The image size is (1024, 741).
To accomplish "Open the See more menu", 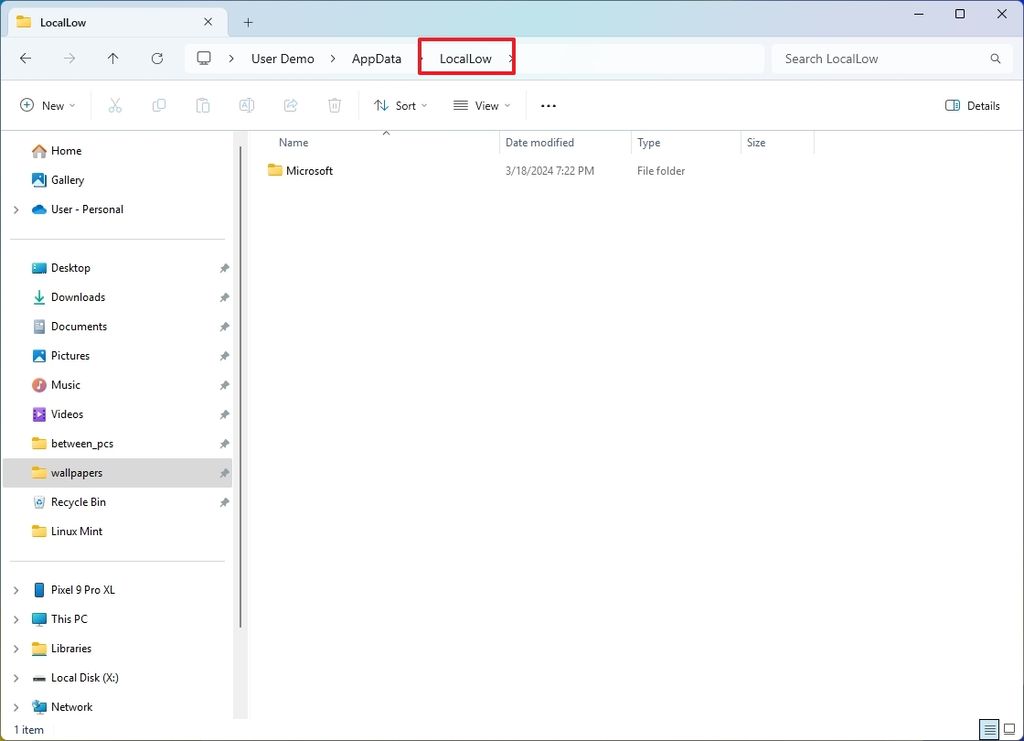I will click(547, 105).
